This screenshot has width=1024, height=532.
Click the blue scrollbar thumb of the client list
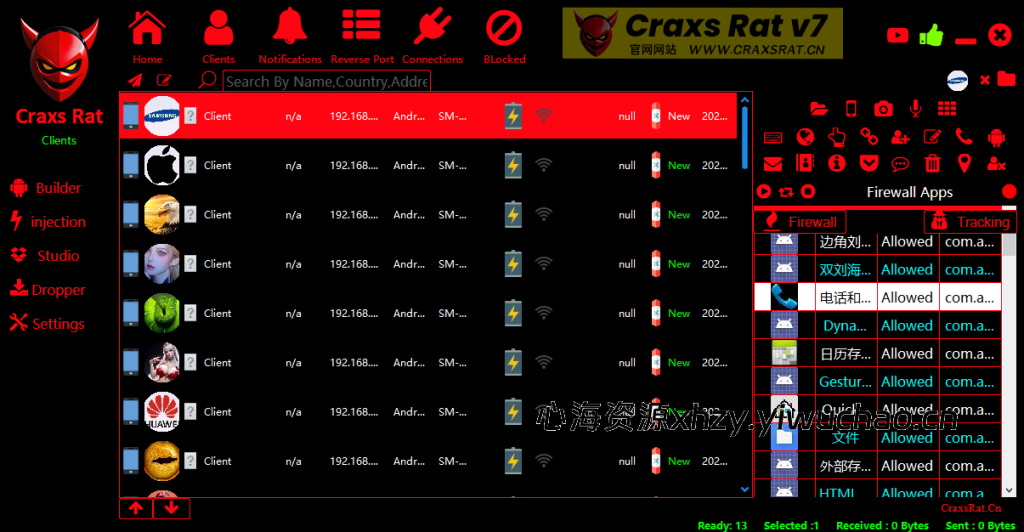coord(744,138)
